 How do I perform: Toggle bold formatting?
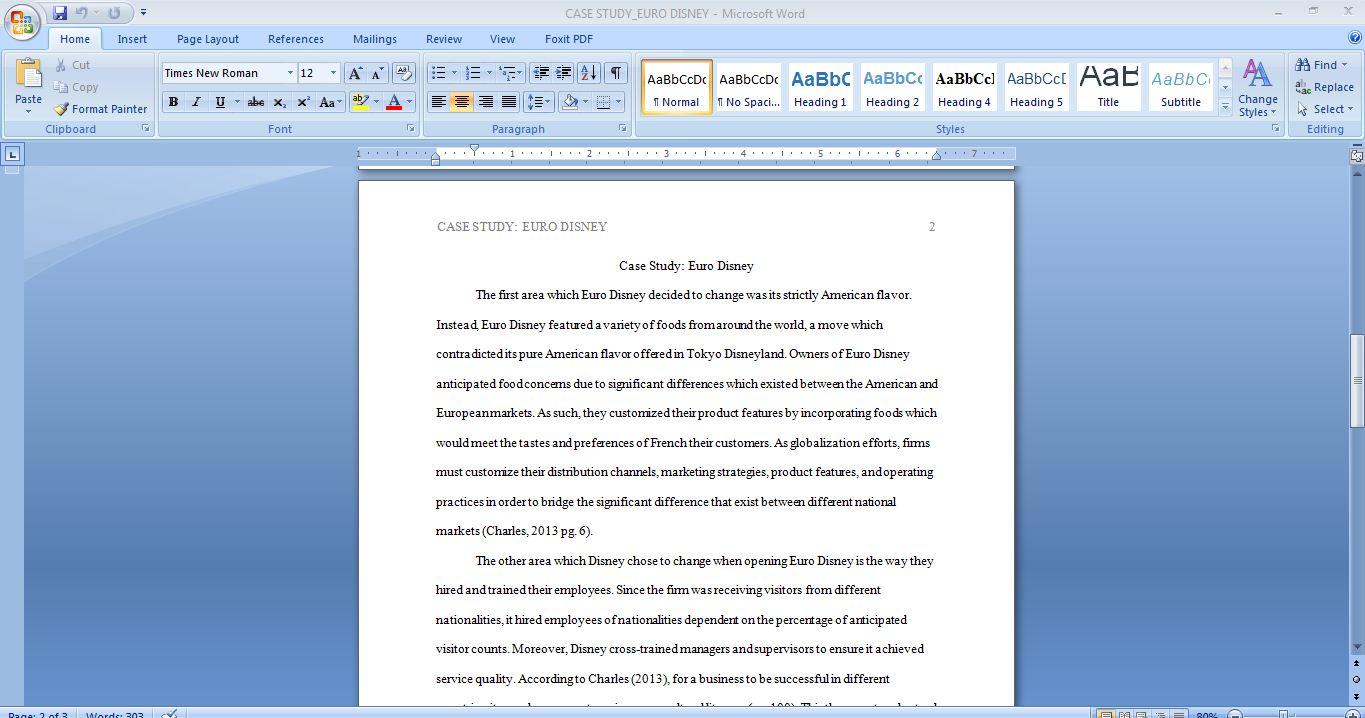coord(172,102)
